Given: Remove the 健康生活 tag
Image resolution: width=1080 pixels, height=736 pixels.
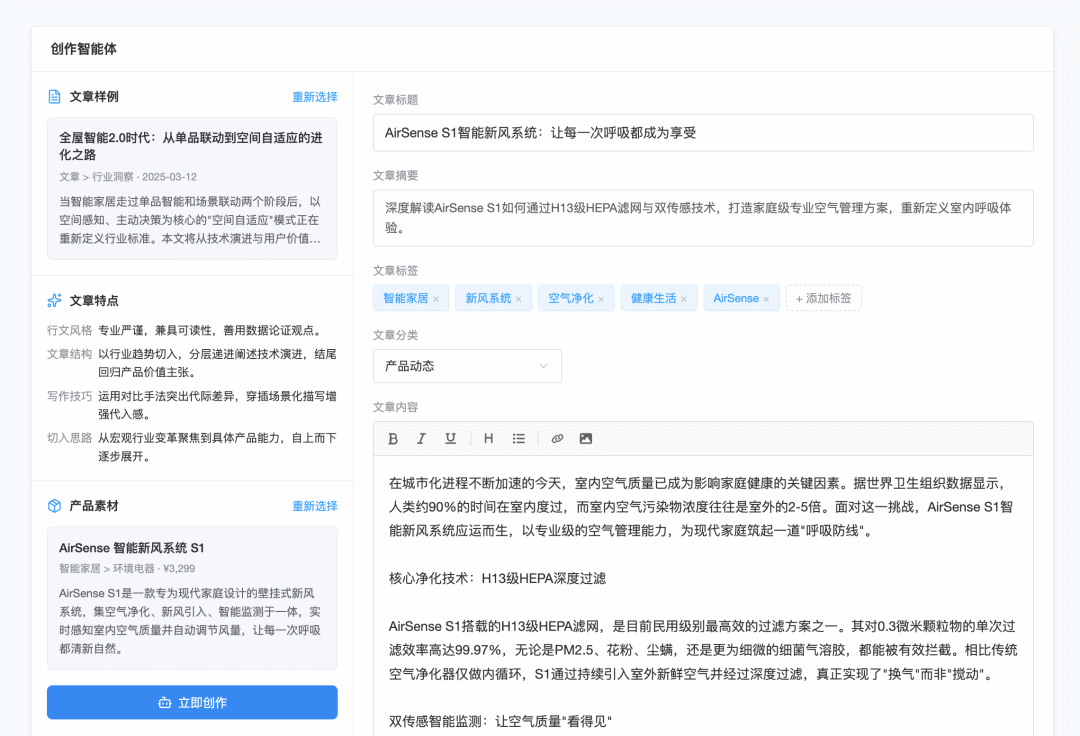Looking at the screenshot, I should (x=684, y=299).
